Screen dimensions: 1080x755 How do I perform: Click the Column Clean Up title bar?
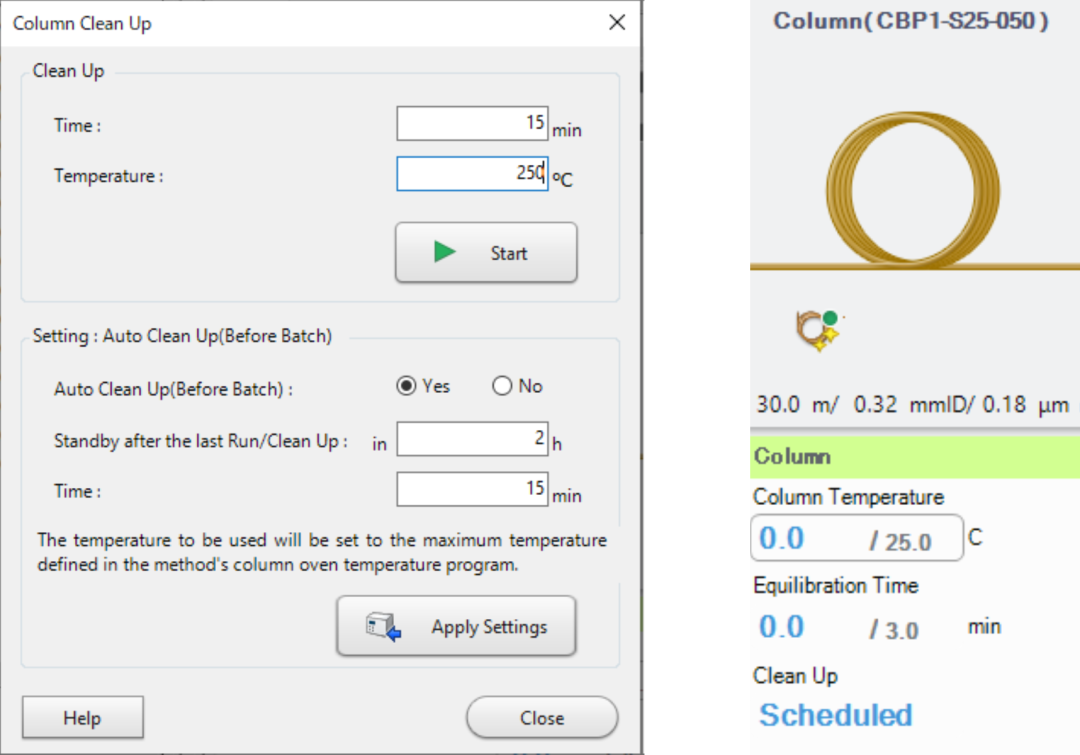[300, 23]
